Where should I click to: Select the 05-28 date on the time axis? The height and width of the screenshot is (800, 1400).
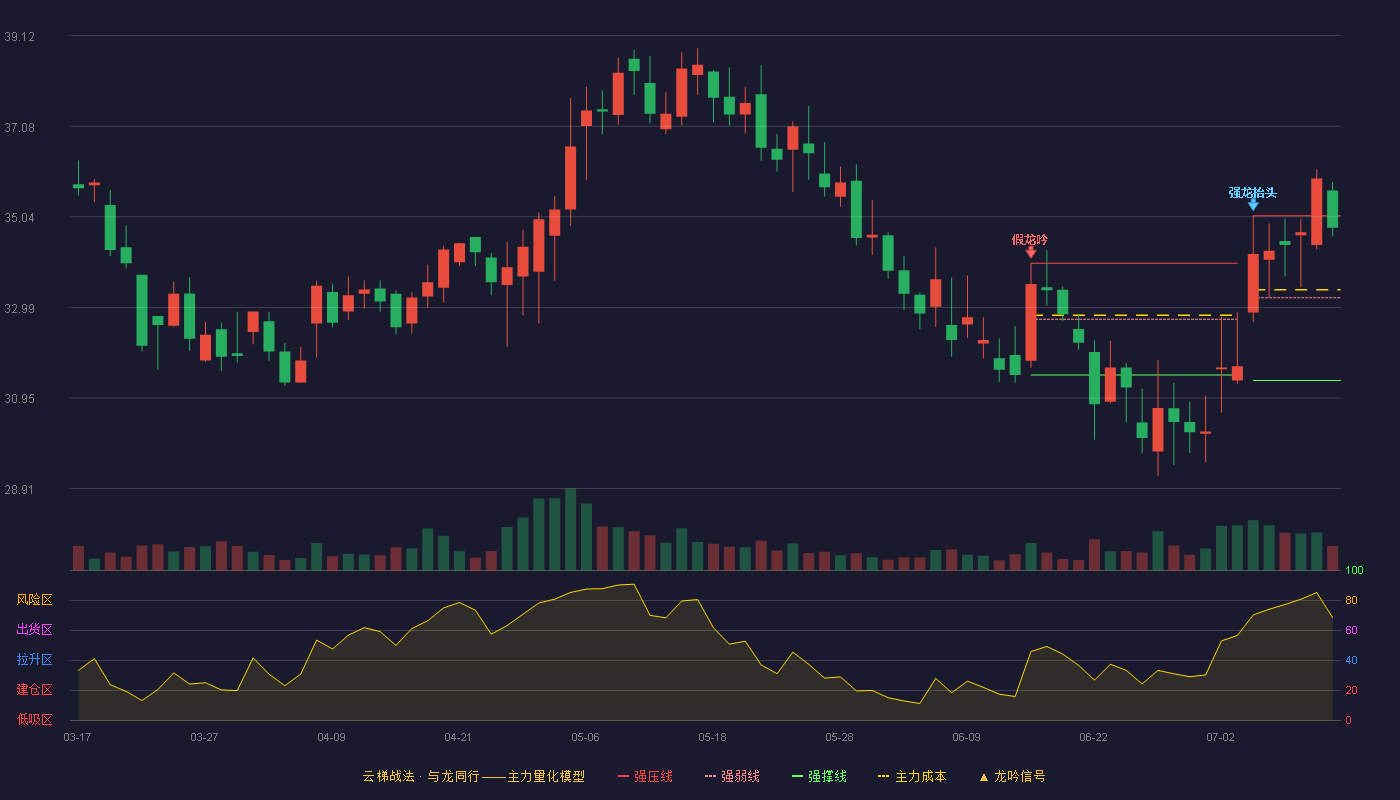pos(839,737)
